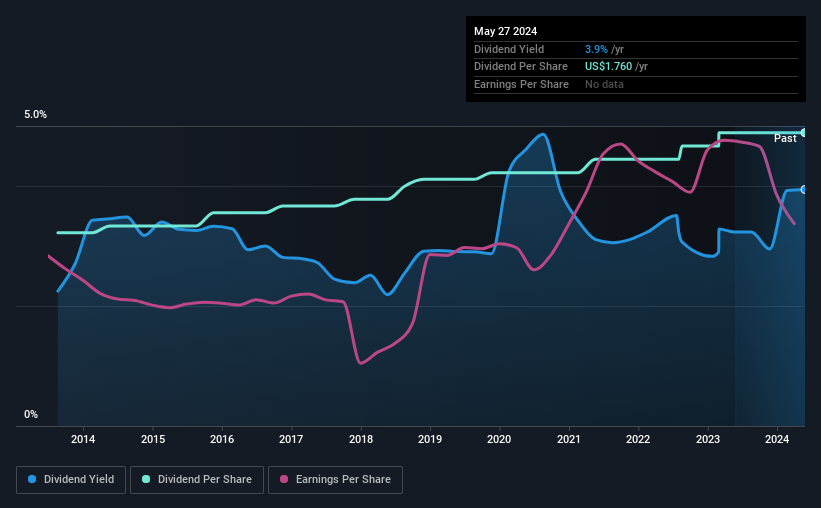Click the 5.0% y-axis label
821x508 pixels.
point(36,115)
